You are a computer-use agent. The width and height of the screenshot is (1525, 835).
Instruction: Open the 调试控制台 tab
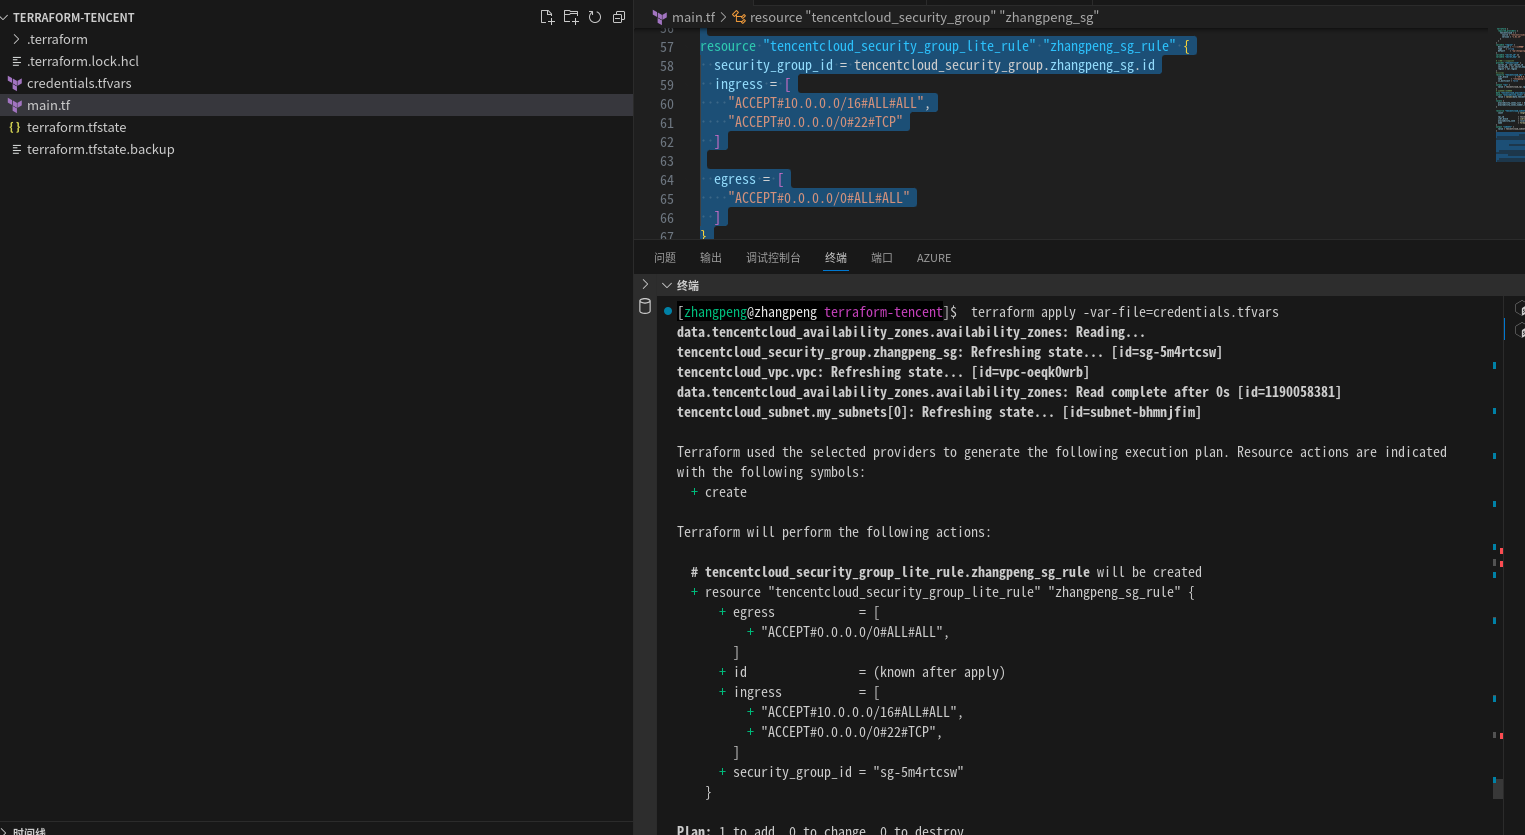(773, 258)
